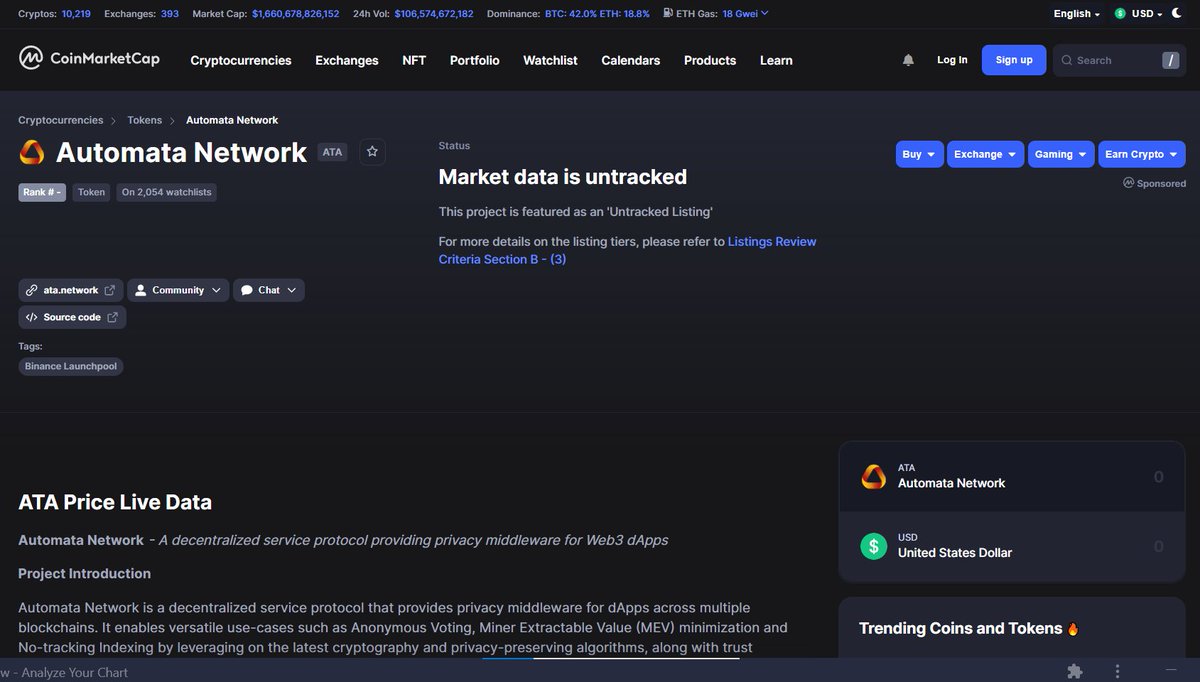Expand the Community dropdown
The image size is (1200, 682).
coord(178,290)
